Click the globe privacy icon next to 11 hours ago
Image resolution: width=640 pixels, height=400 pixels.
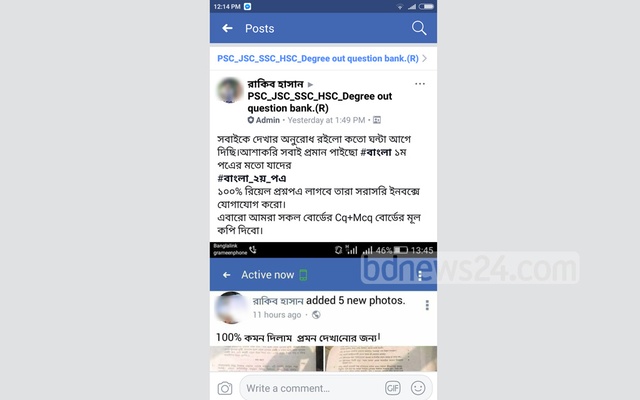316,315
